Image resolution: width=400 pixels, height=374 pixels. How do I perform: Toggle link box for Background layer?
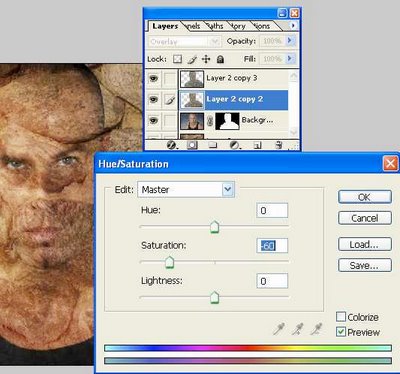170,121
